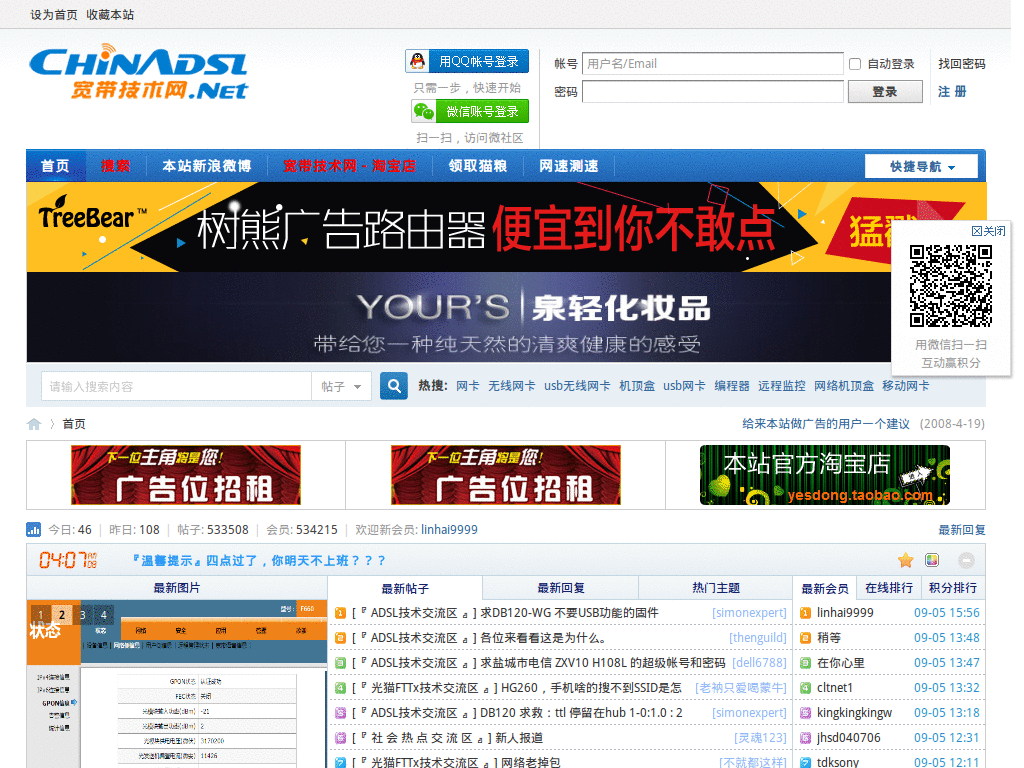Select slide 4 in image carousel
1024x768 pixels.
coord(103,615)
